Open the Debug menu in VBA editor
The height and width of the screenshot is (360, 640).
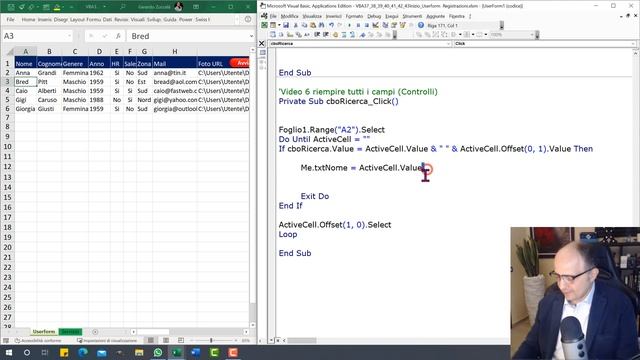click(374, 16)
